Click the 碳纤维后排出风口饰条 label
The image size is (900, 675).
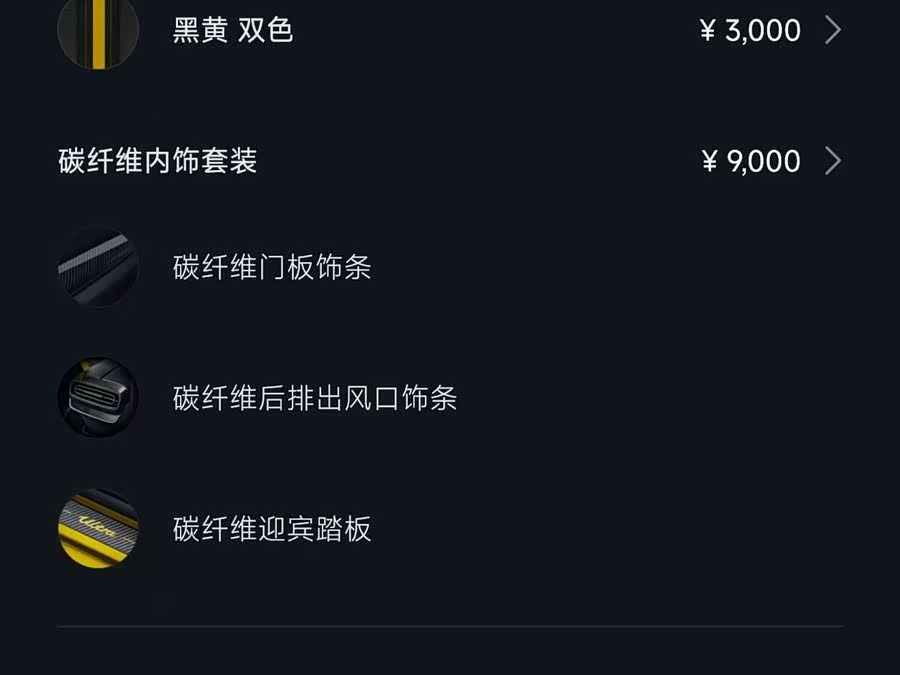[315, 398]
